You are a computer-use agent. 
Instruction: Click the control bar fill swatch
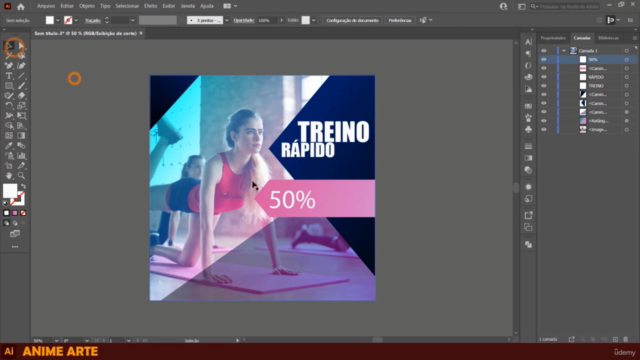point(49,20)
